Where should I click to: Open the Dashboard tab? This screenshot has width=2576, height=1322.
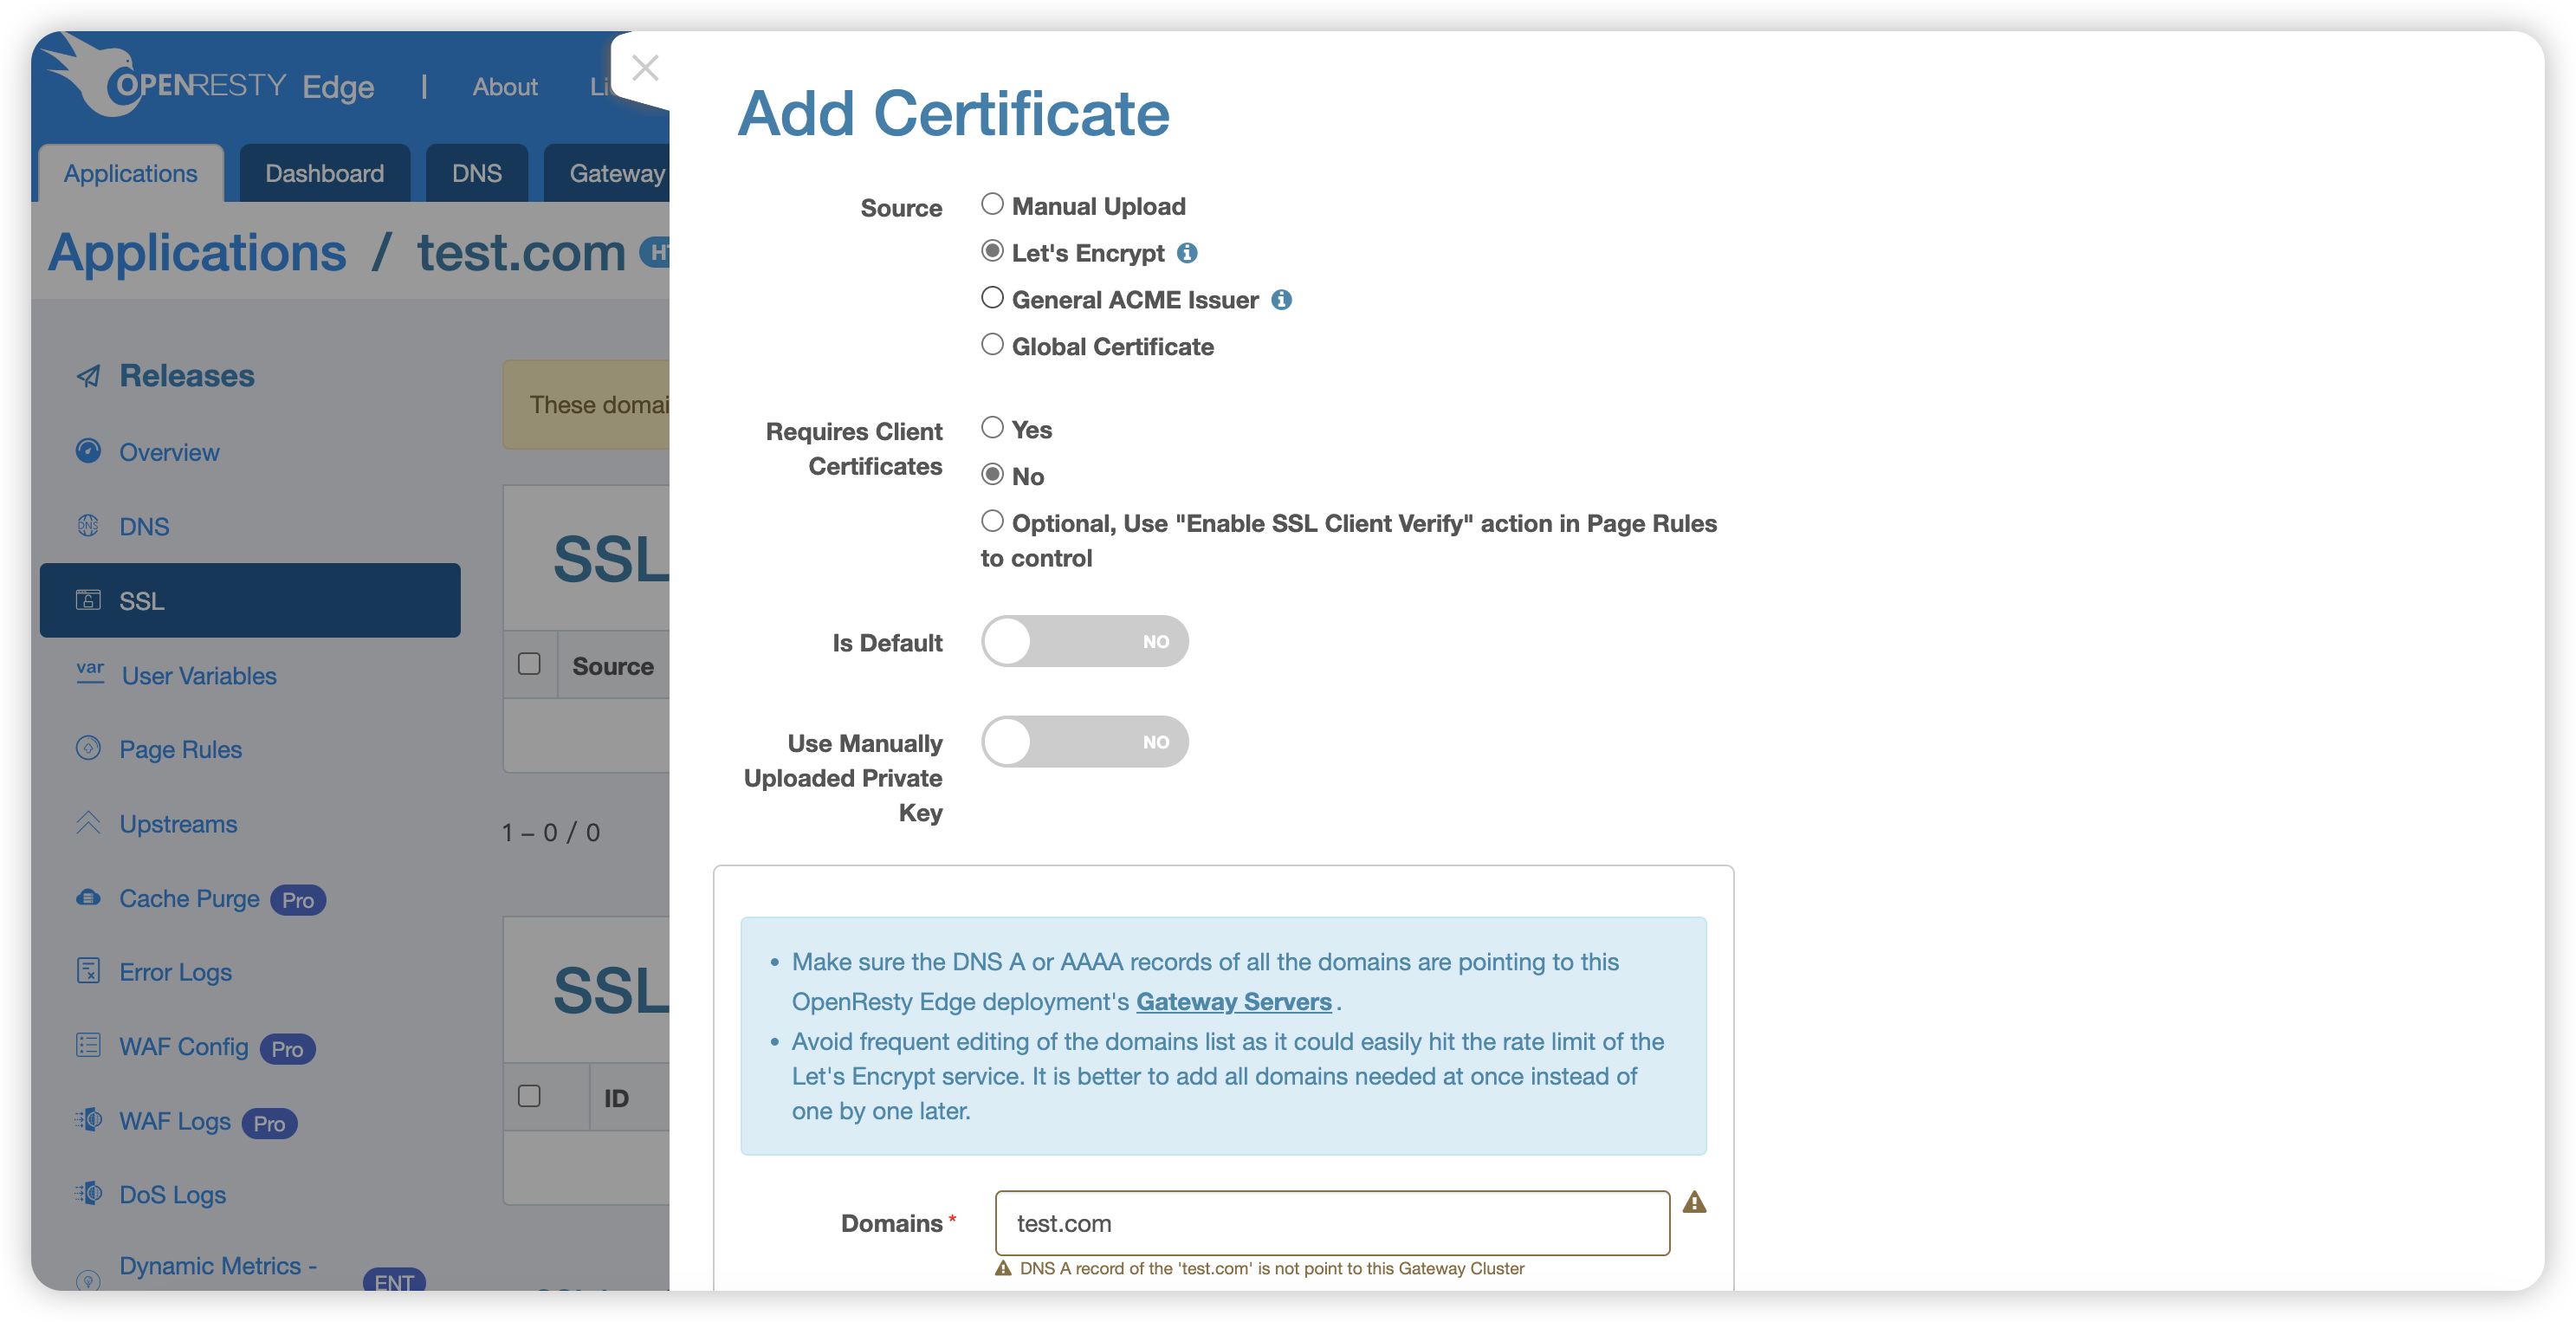(325, 173)
